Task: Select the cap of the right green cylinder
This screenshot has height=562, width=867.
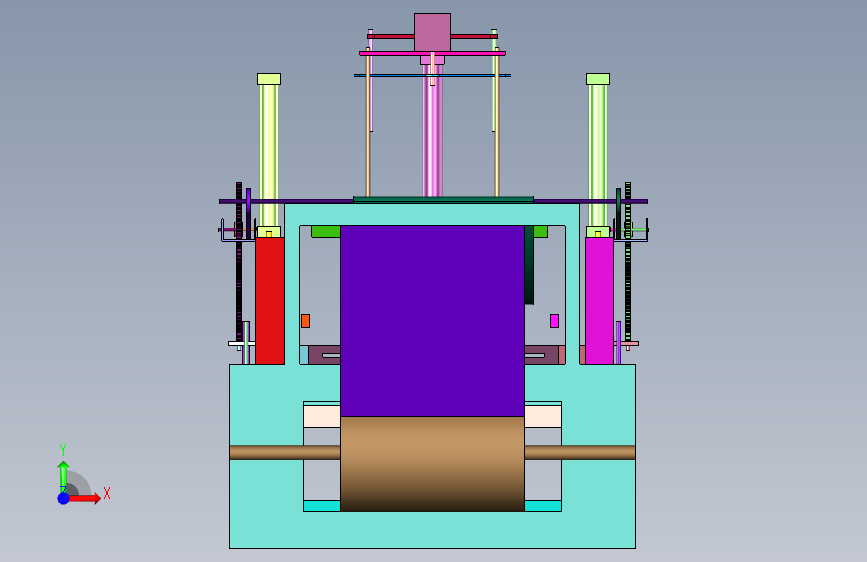Action: (598, 79)
